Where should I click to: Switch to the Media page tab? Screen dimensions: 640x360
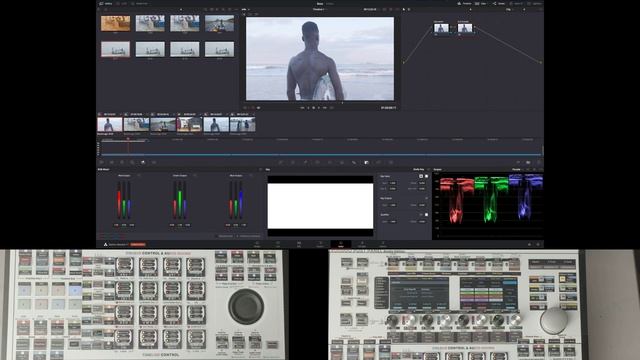[x=257, y=244]
